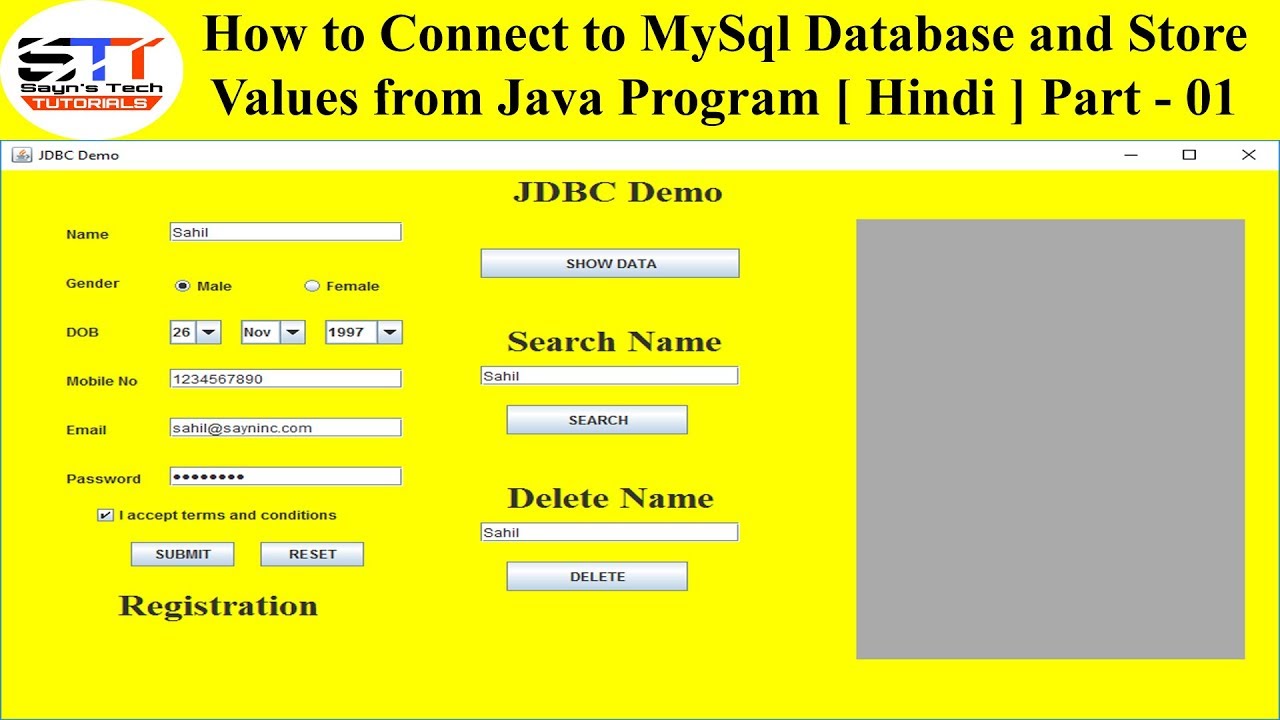The image size is (1280, 720).
Task: Click the Name label
Action: pyautogui.click(x=87, y=234)
